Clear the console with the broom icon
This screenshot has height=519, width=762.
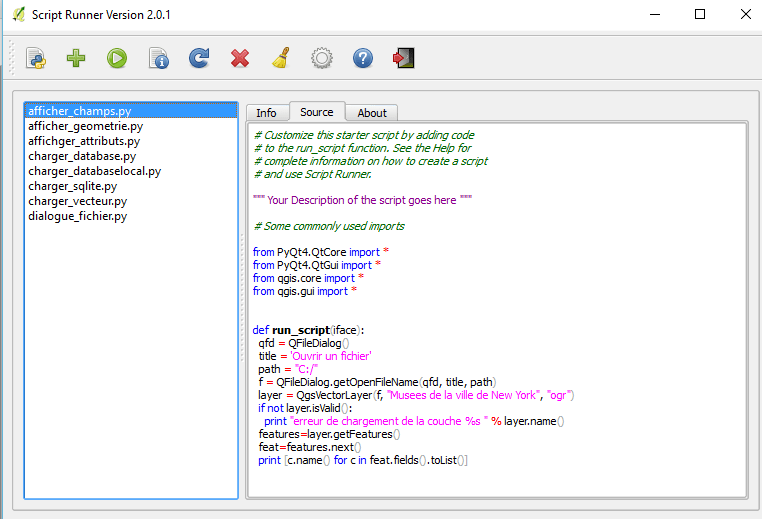[281, 58]
